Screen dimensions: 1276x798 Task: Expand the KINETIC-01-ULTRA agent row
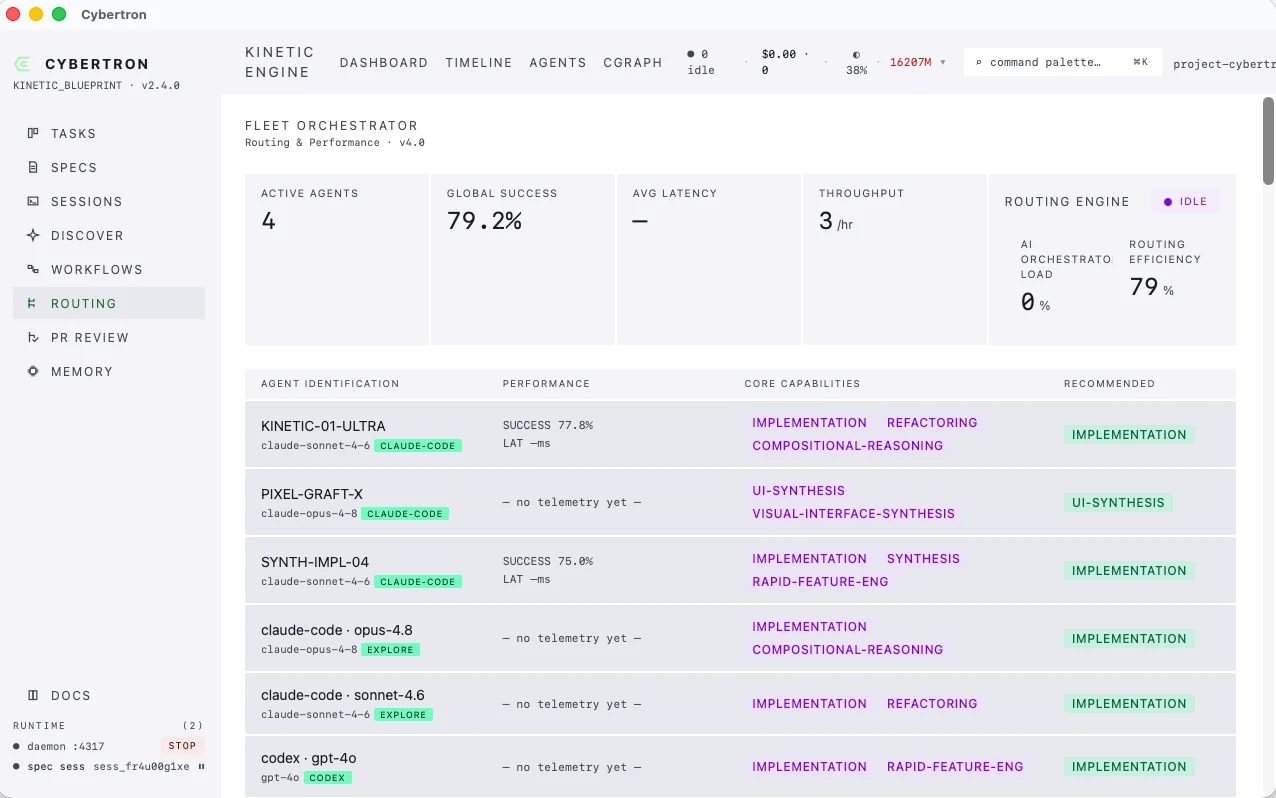(x=740, y=434)
